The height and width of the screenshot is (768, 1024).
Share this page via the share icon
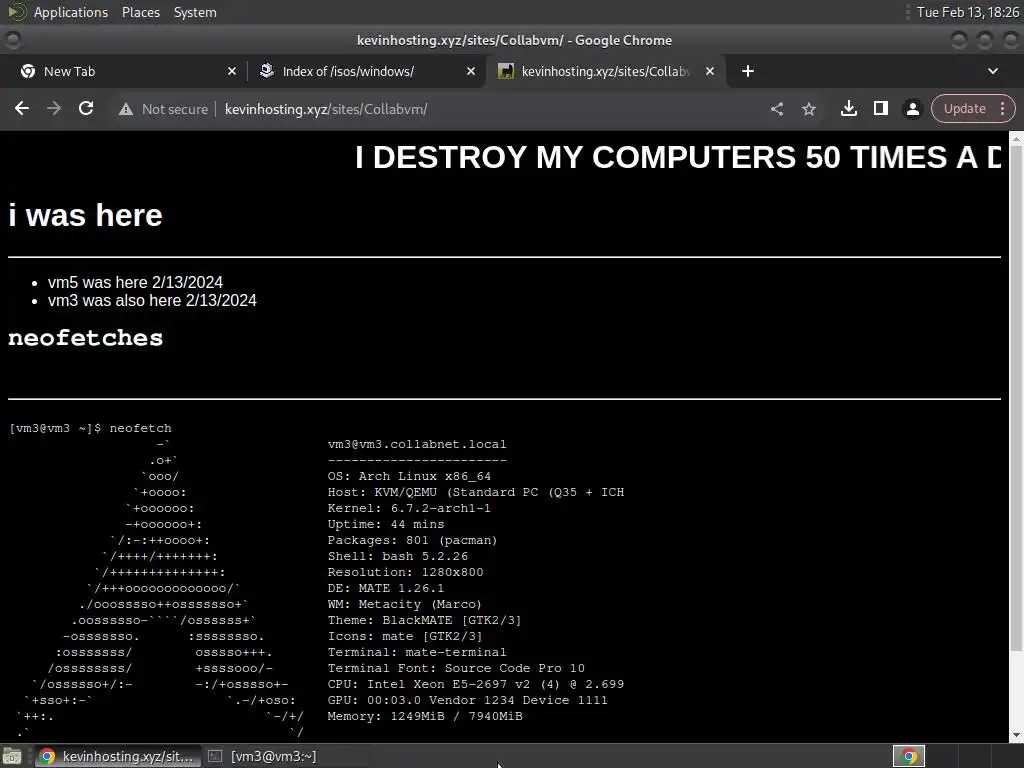point(776,109)
